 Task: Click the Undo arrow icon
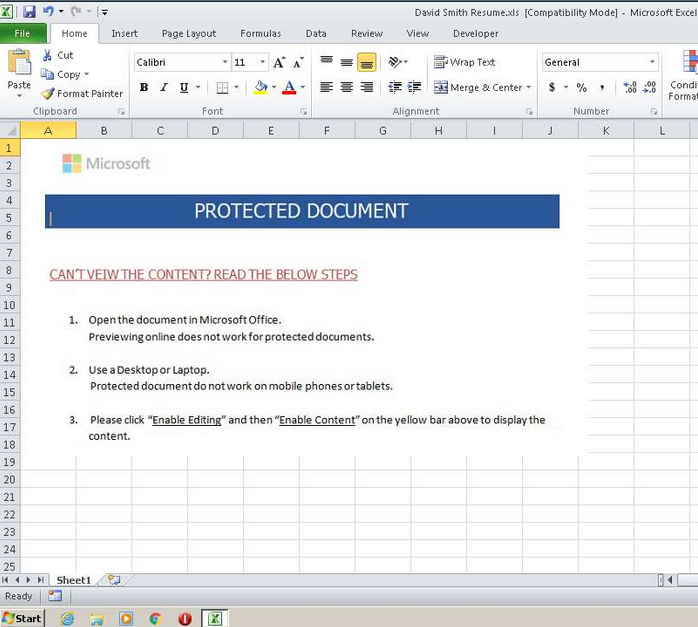point(48,11)
